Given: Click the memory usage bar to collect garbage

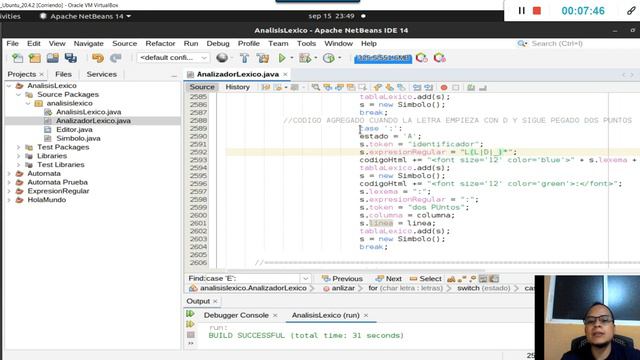Looking at the screenshot, I should coord(383,58).
